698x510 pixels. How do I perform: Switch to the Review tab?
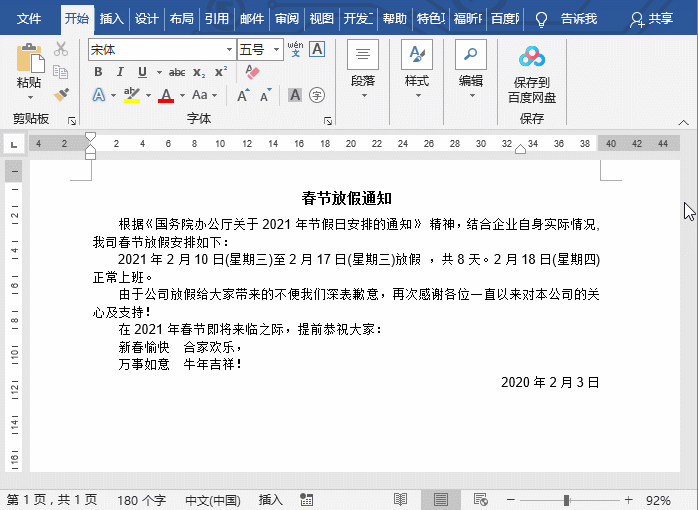pyautogui.click(x=287, y=19)
